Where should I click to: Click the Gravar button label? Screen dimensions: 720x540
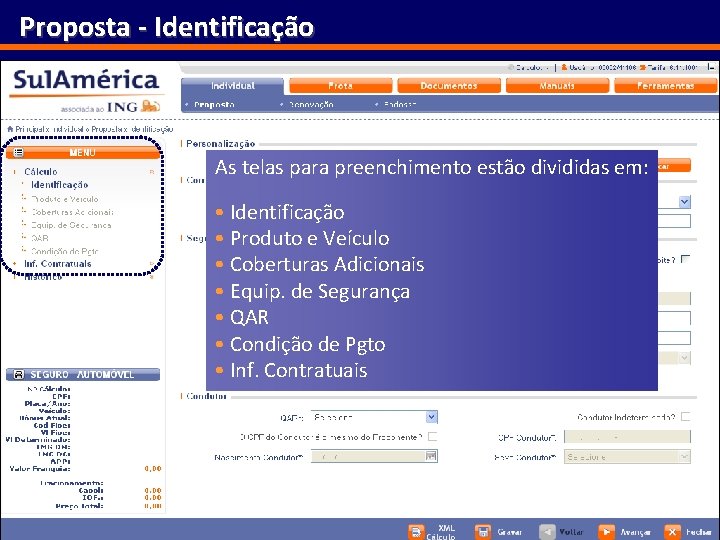510,532
